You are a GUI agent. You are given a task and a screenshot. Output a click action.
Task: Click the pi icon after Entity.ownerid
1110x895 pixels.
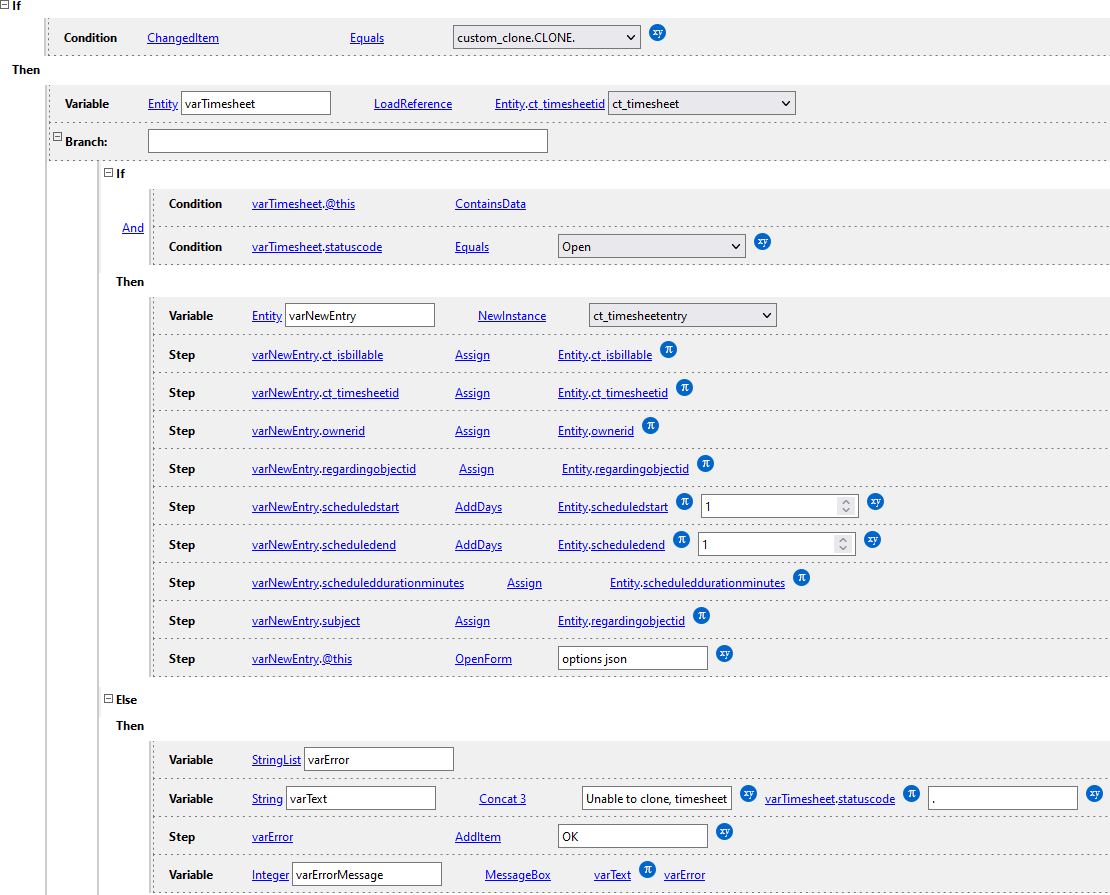pos(650,426)
